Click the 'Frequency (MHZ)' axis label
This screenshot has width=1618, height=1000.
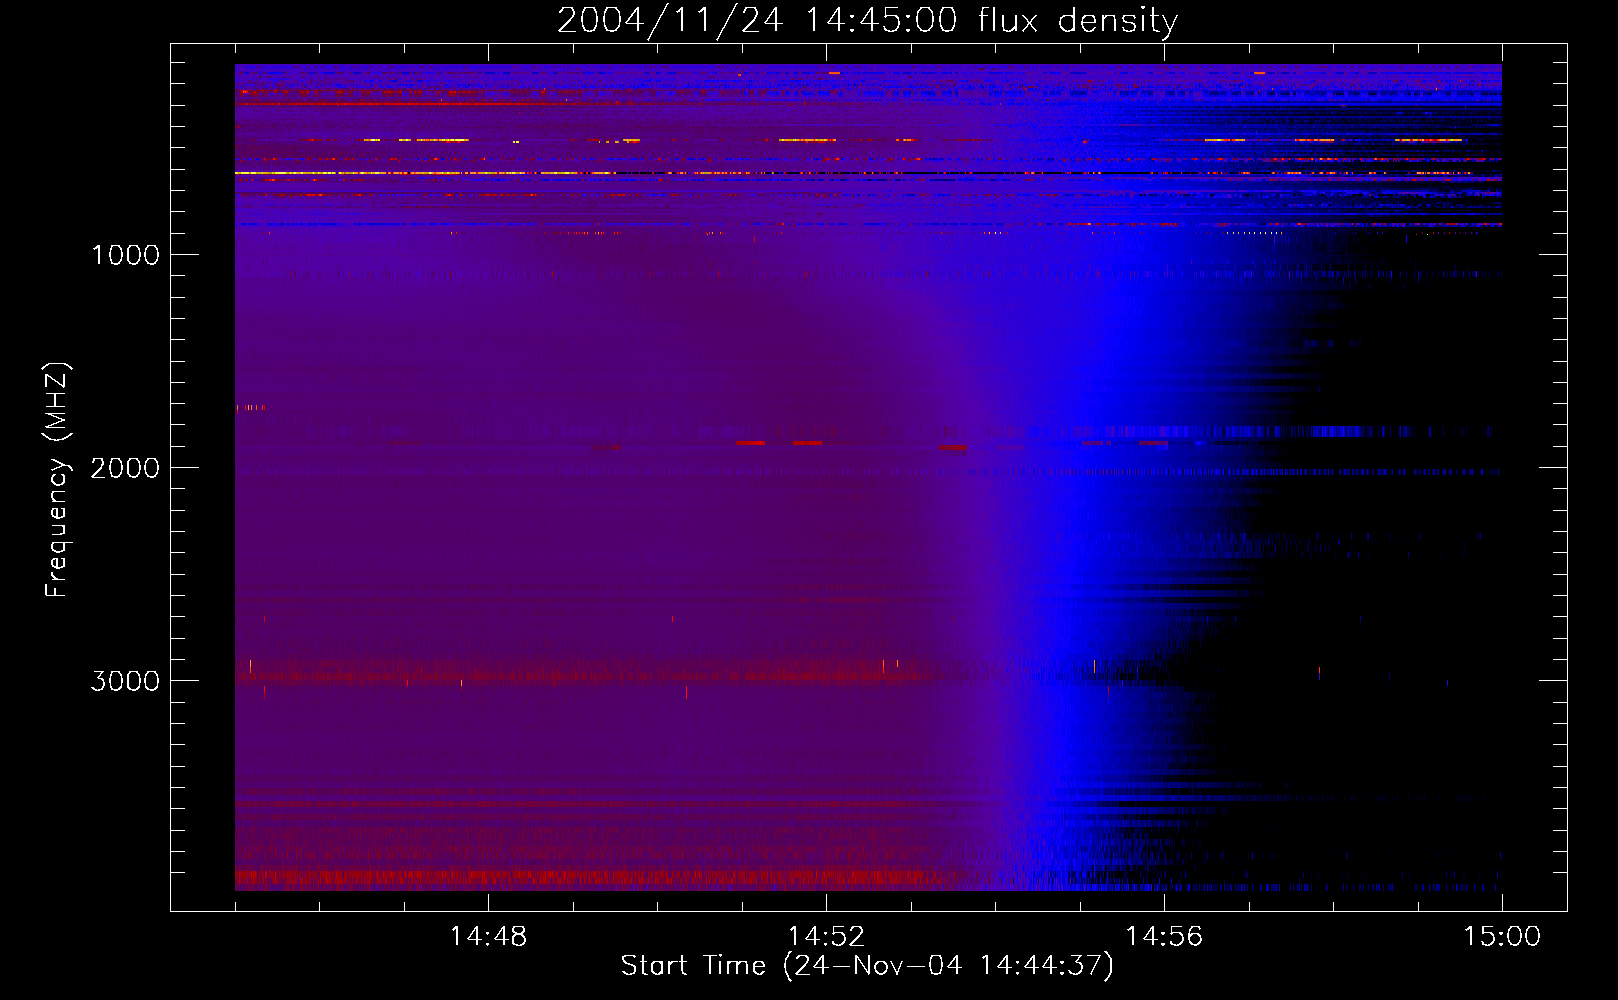tap(56, 480)
